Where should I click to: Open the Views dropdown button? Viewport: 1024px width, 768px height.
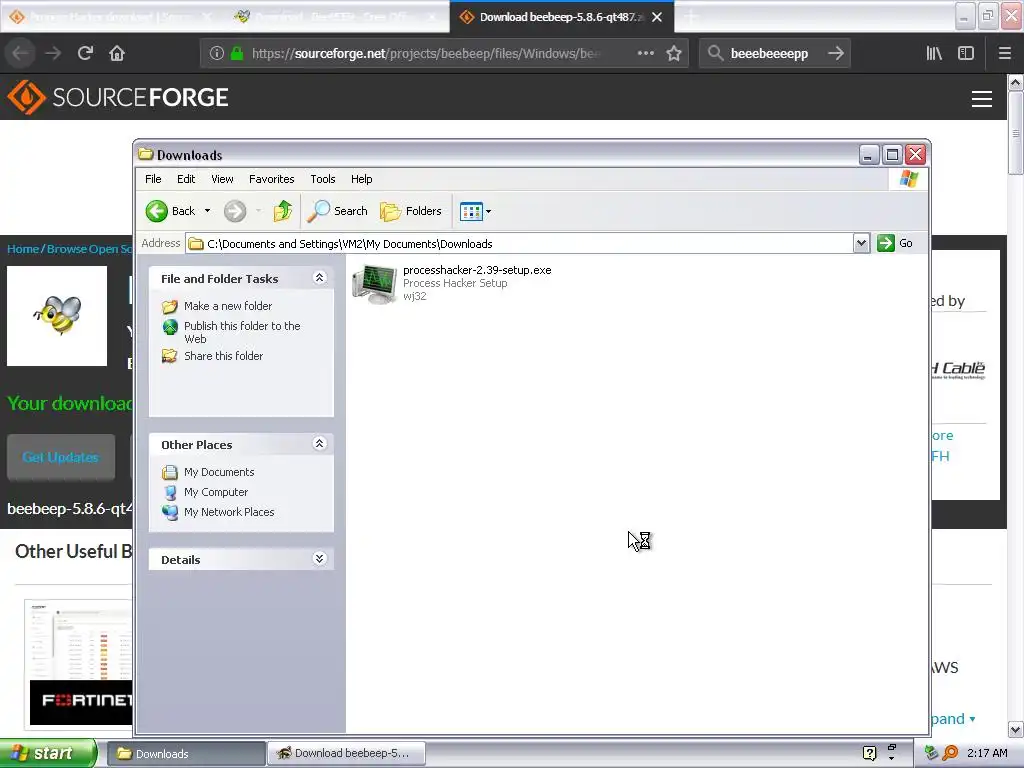[x=475, y=211]
